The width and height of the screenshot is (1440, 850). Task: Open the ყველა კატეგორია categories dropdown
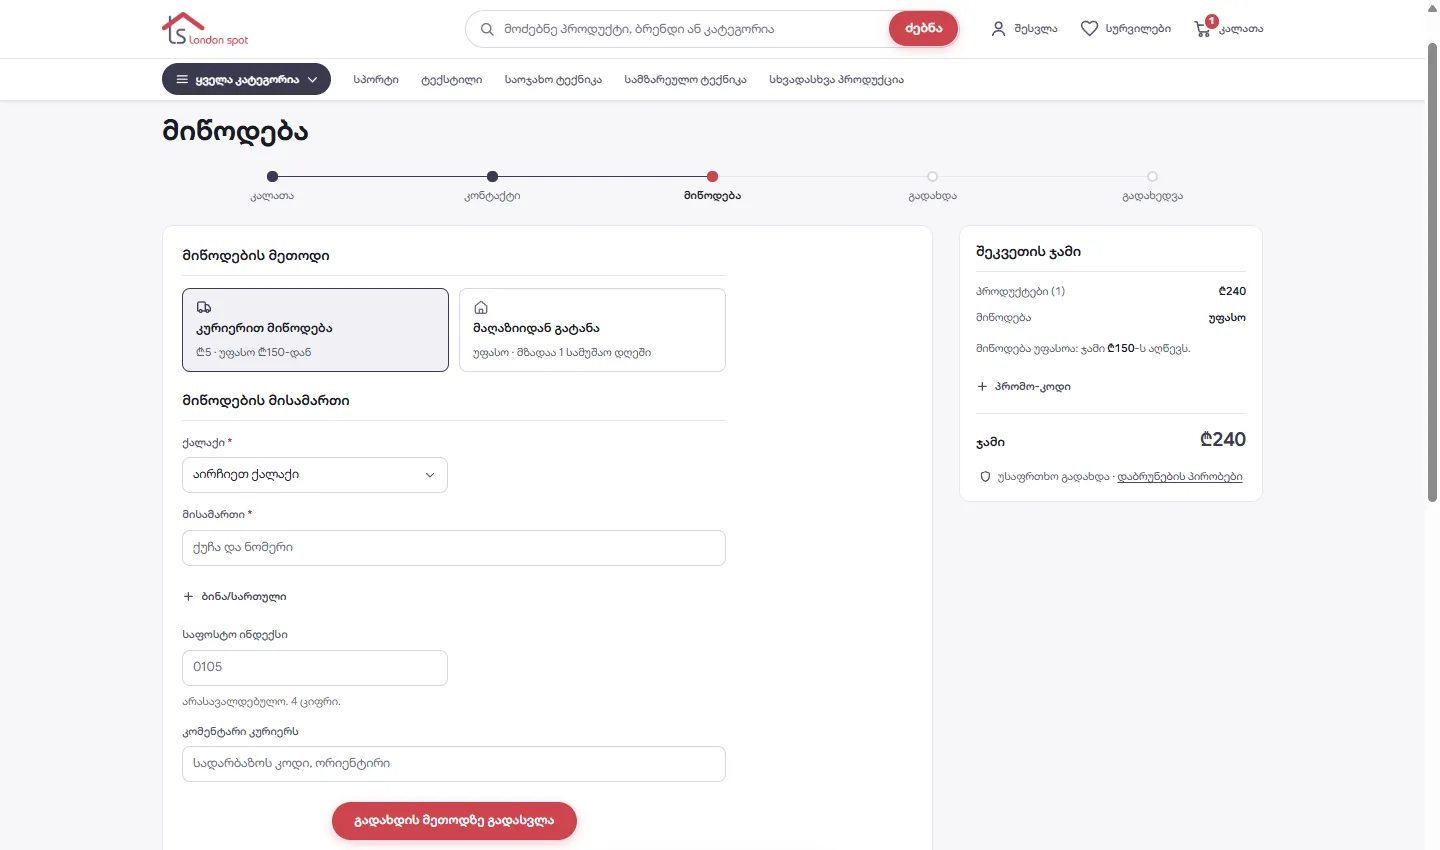pos(246,79)
